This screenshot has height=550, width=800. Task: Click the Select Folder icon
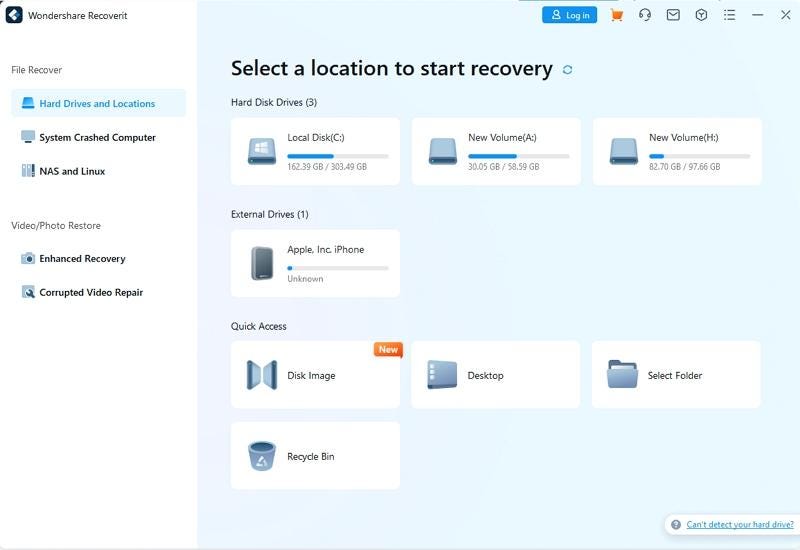(x=622, y=374)
